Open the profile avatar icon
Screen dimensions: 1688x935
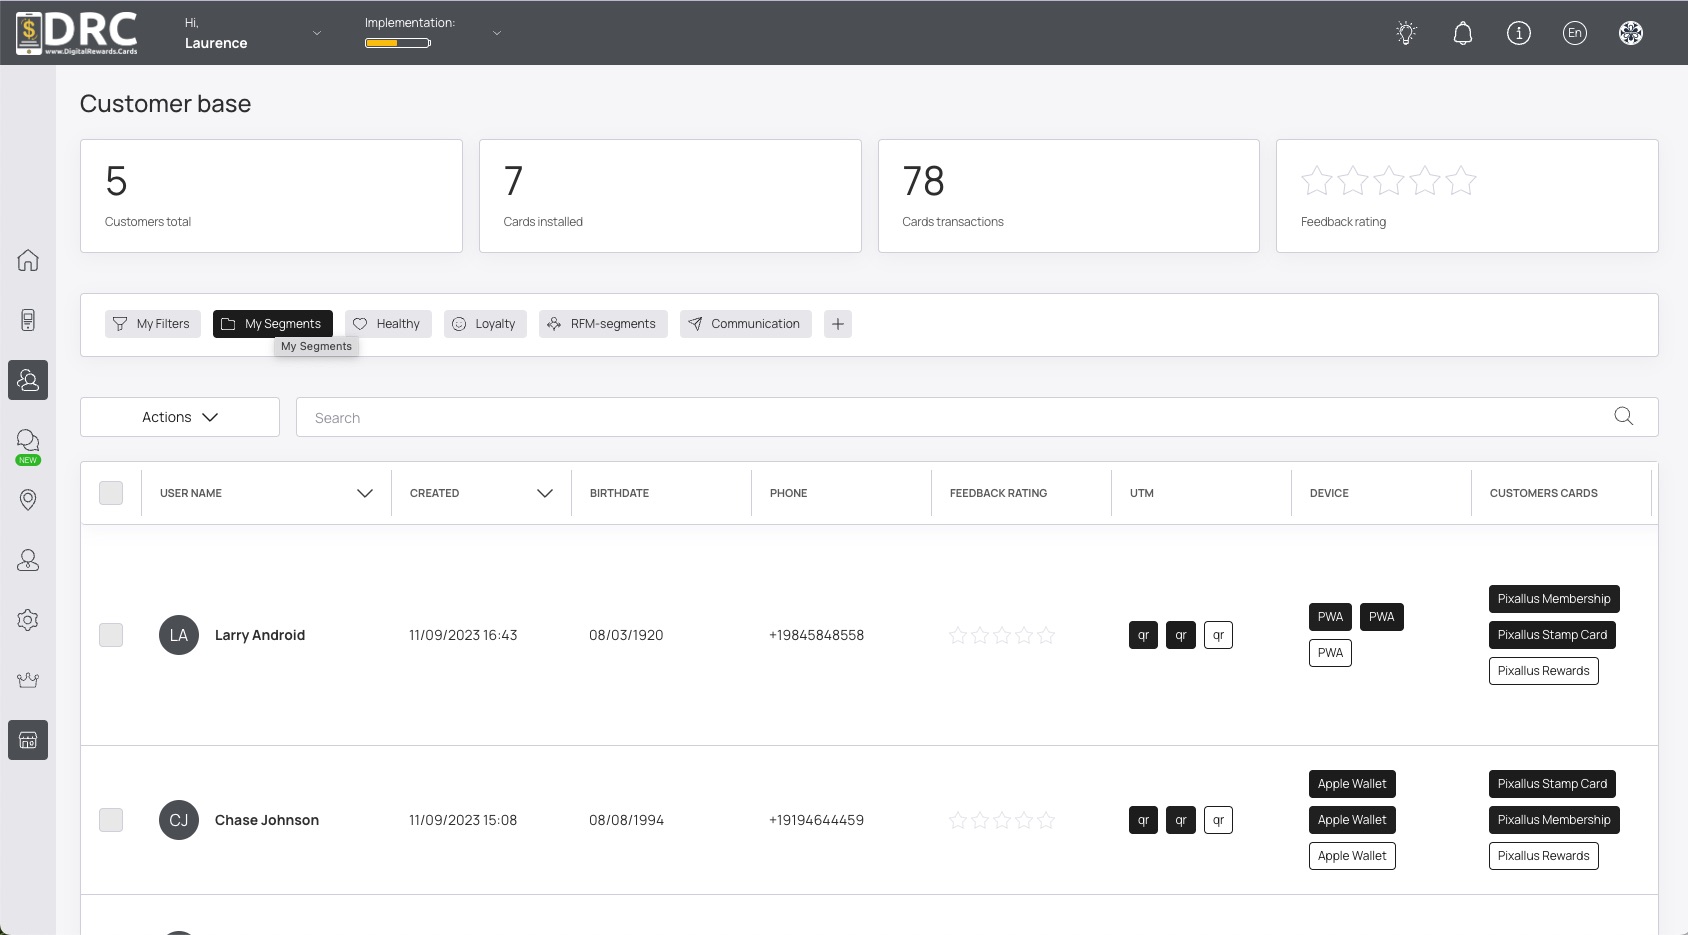point(1631,33)
